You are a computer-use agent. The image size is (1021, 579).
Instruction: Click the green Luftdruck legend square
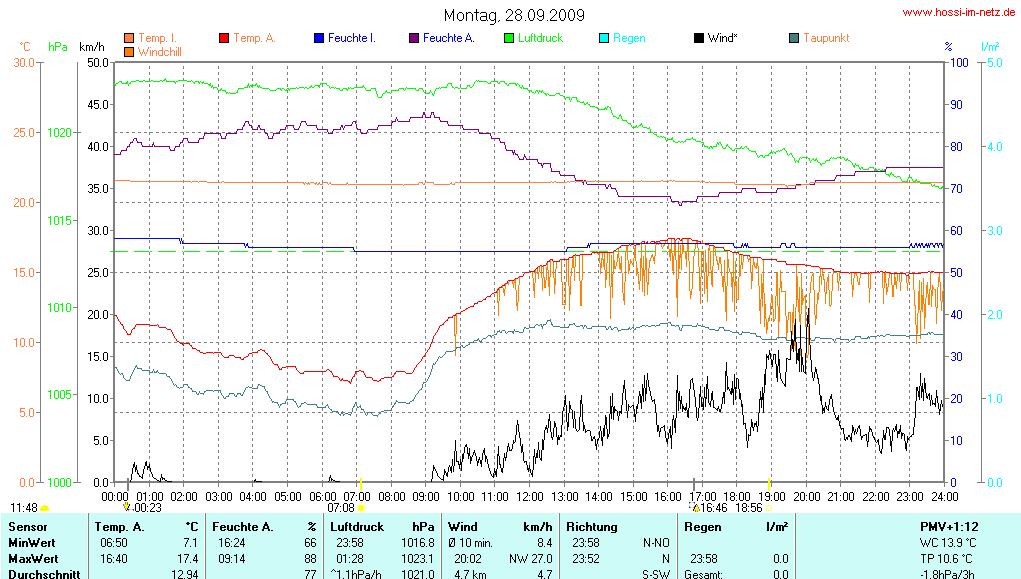click(509, 38)
